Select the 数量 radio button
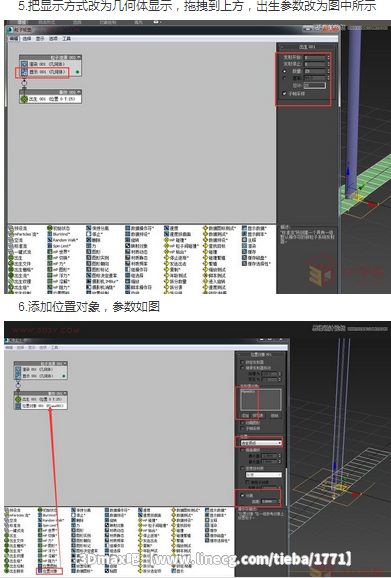Screen dimensions: 391x578 284,71
